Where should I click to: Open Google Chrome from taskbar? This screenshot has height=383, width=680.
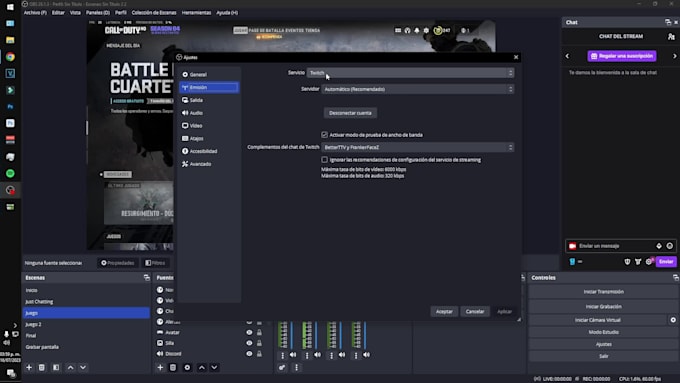pyautogui.click(x=10, y=57)
